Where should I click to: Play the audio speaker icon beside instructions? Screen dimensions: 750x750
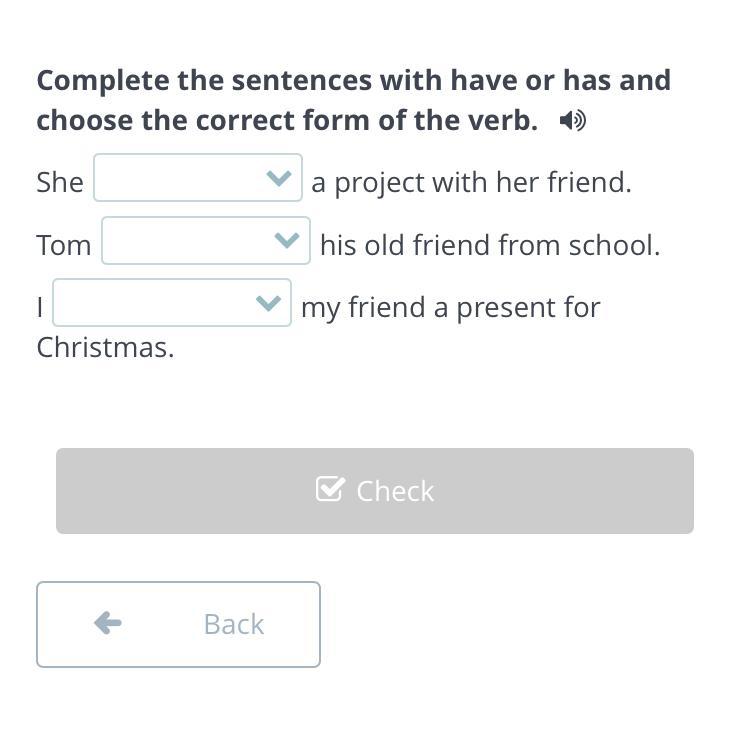click(572, 121)
